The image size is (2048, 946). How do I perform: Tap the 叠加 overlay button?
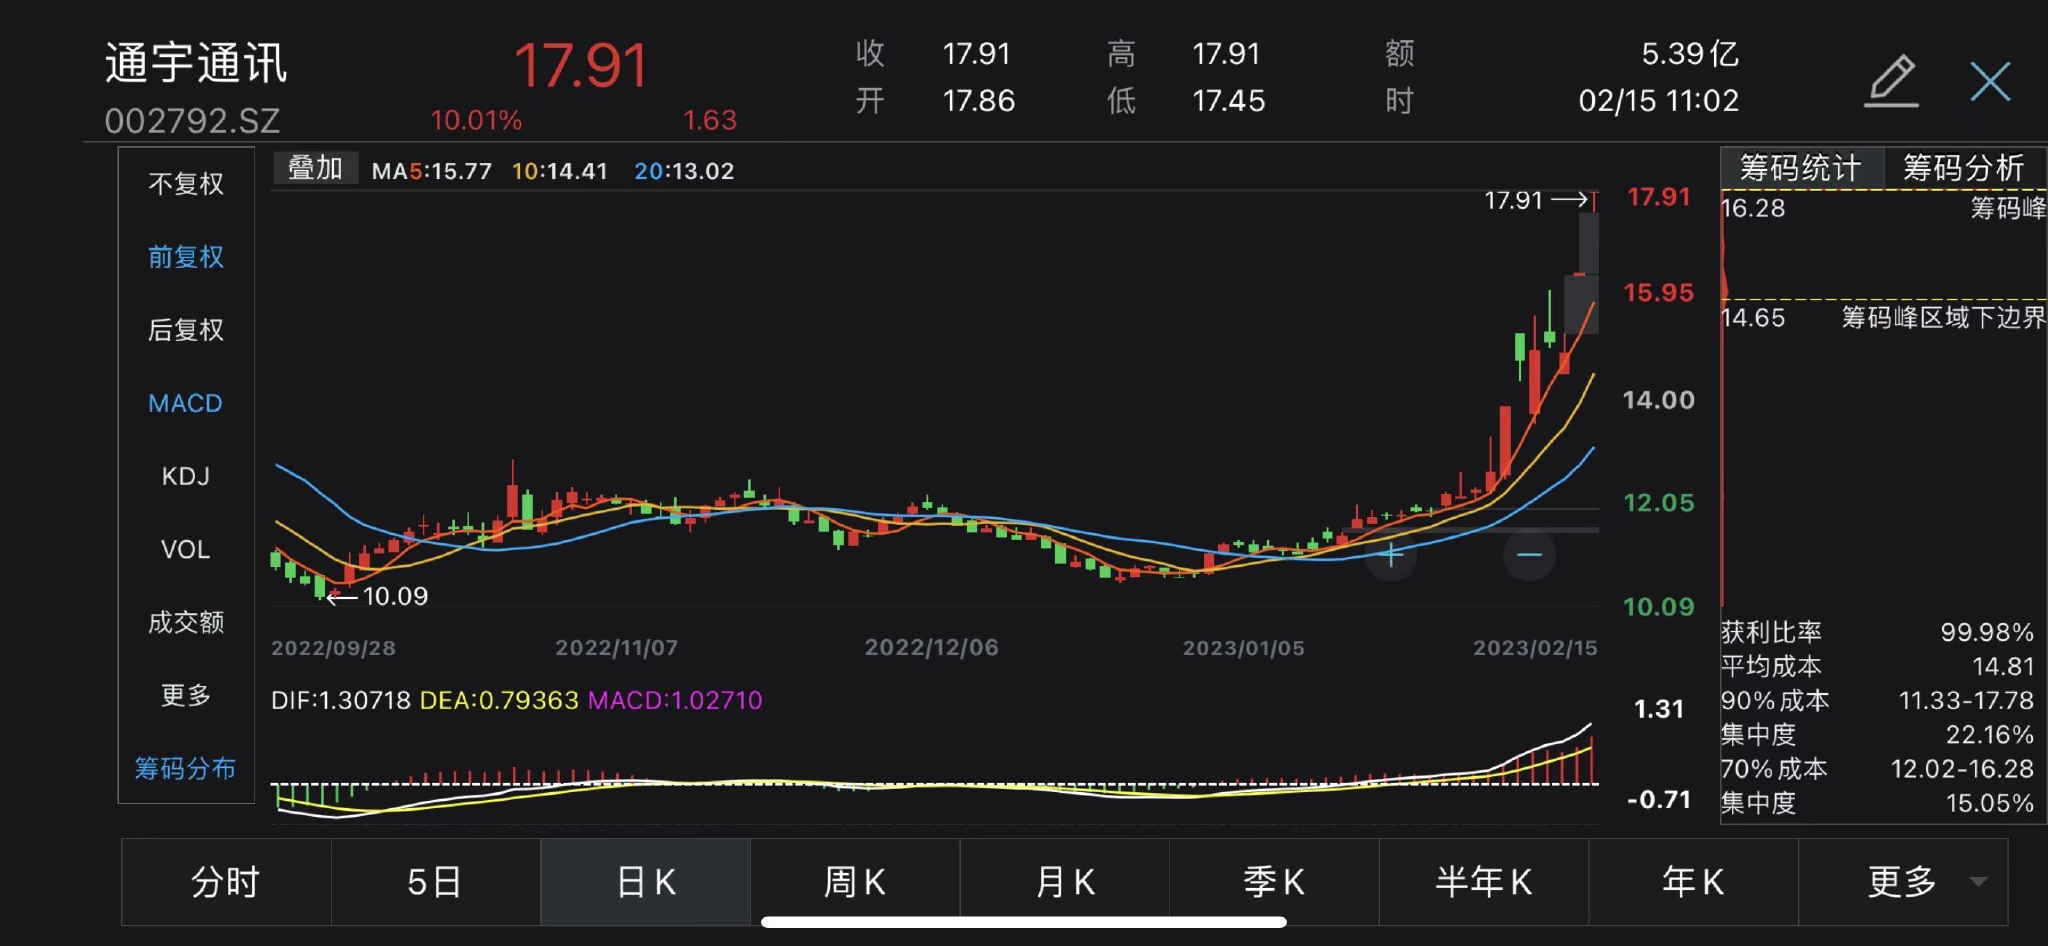point(315,168)
